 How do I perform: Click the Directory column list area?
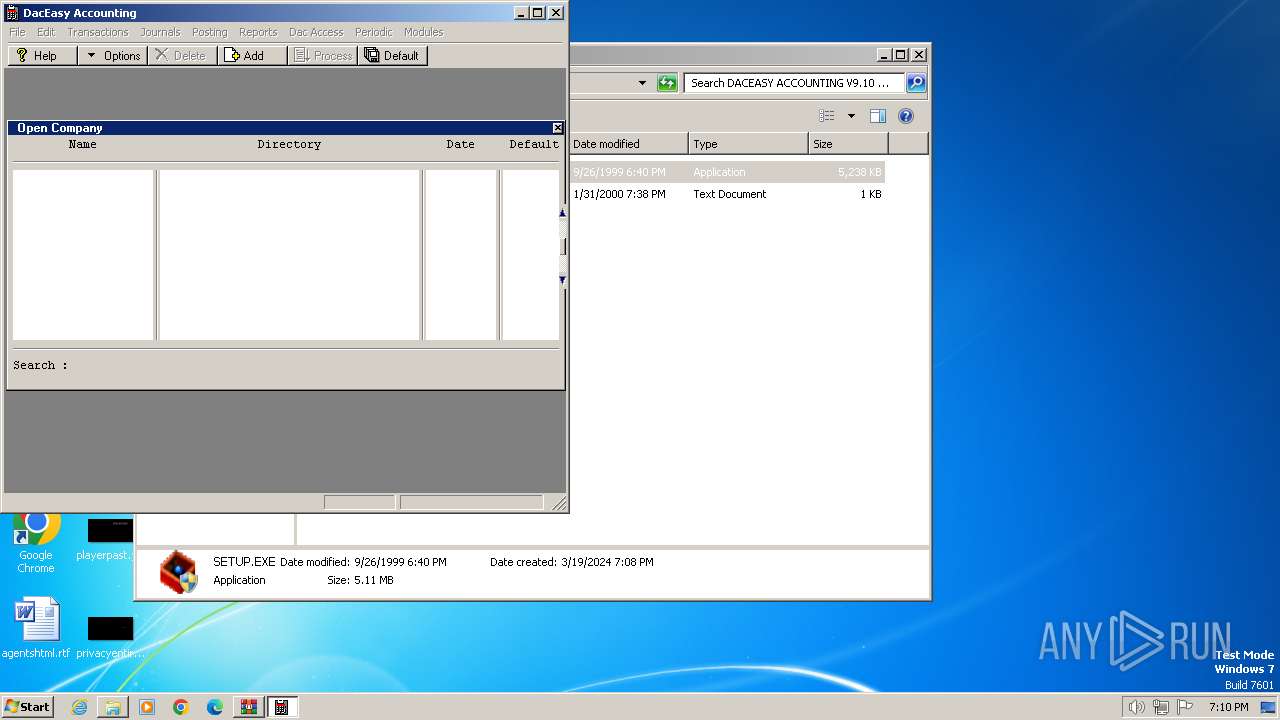pos(289,255)
